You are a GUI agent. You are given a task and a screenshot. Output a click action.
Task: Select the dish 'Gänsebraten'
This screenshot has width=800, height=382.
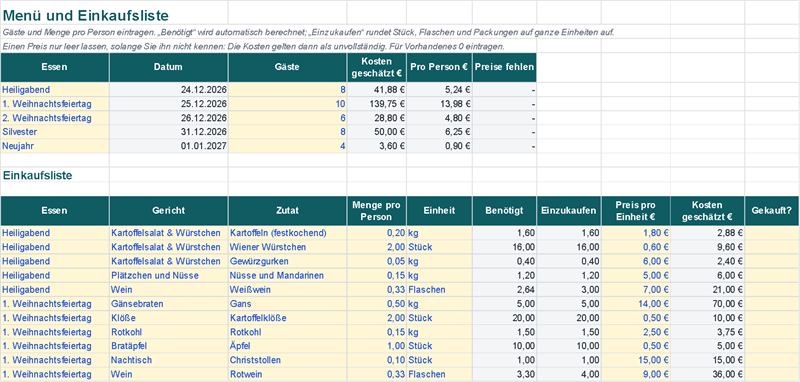coord(168,304)
